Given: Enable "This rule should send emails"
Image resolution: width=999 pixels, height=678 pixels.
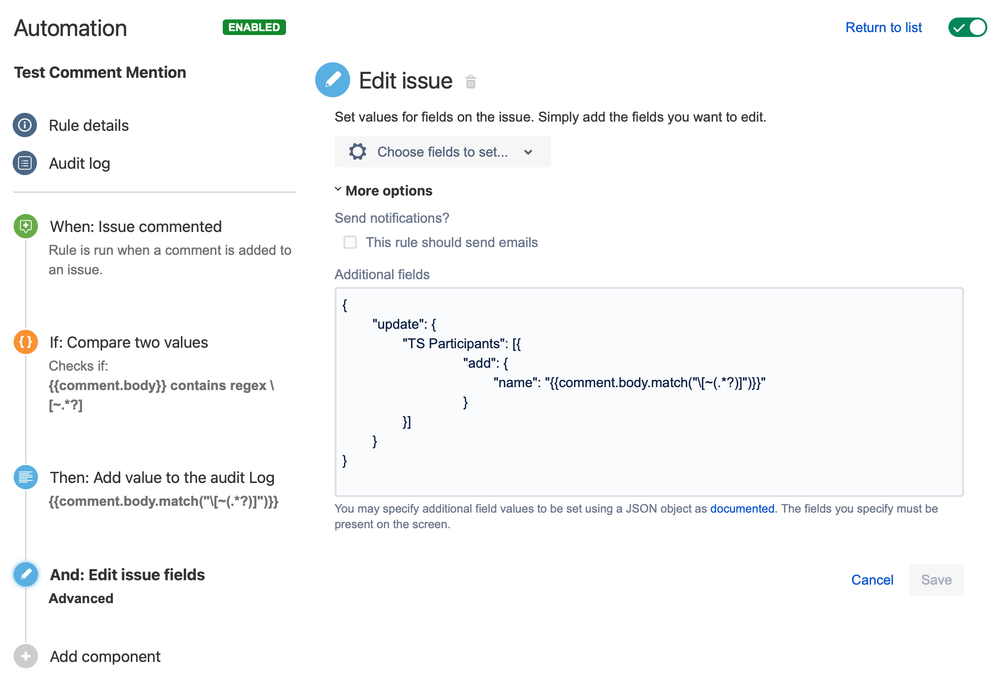Looking at the screenshot, I should pyautogui.click(x=350, y=242).
